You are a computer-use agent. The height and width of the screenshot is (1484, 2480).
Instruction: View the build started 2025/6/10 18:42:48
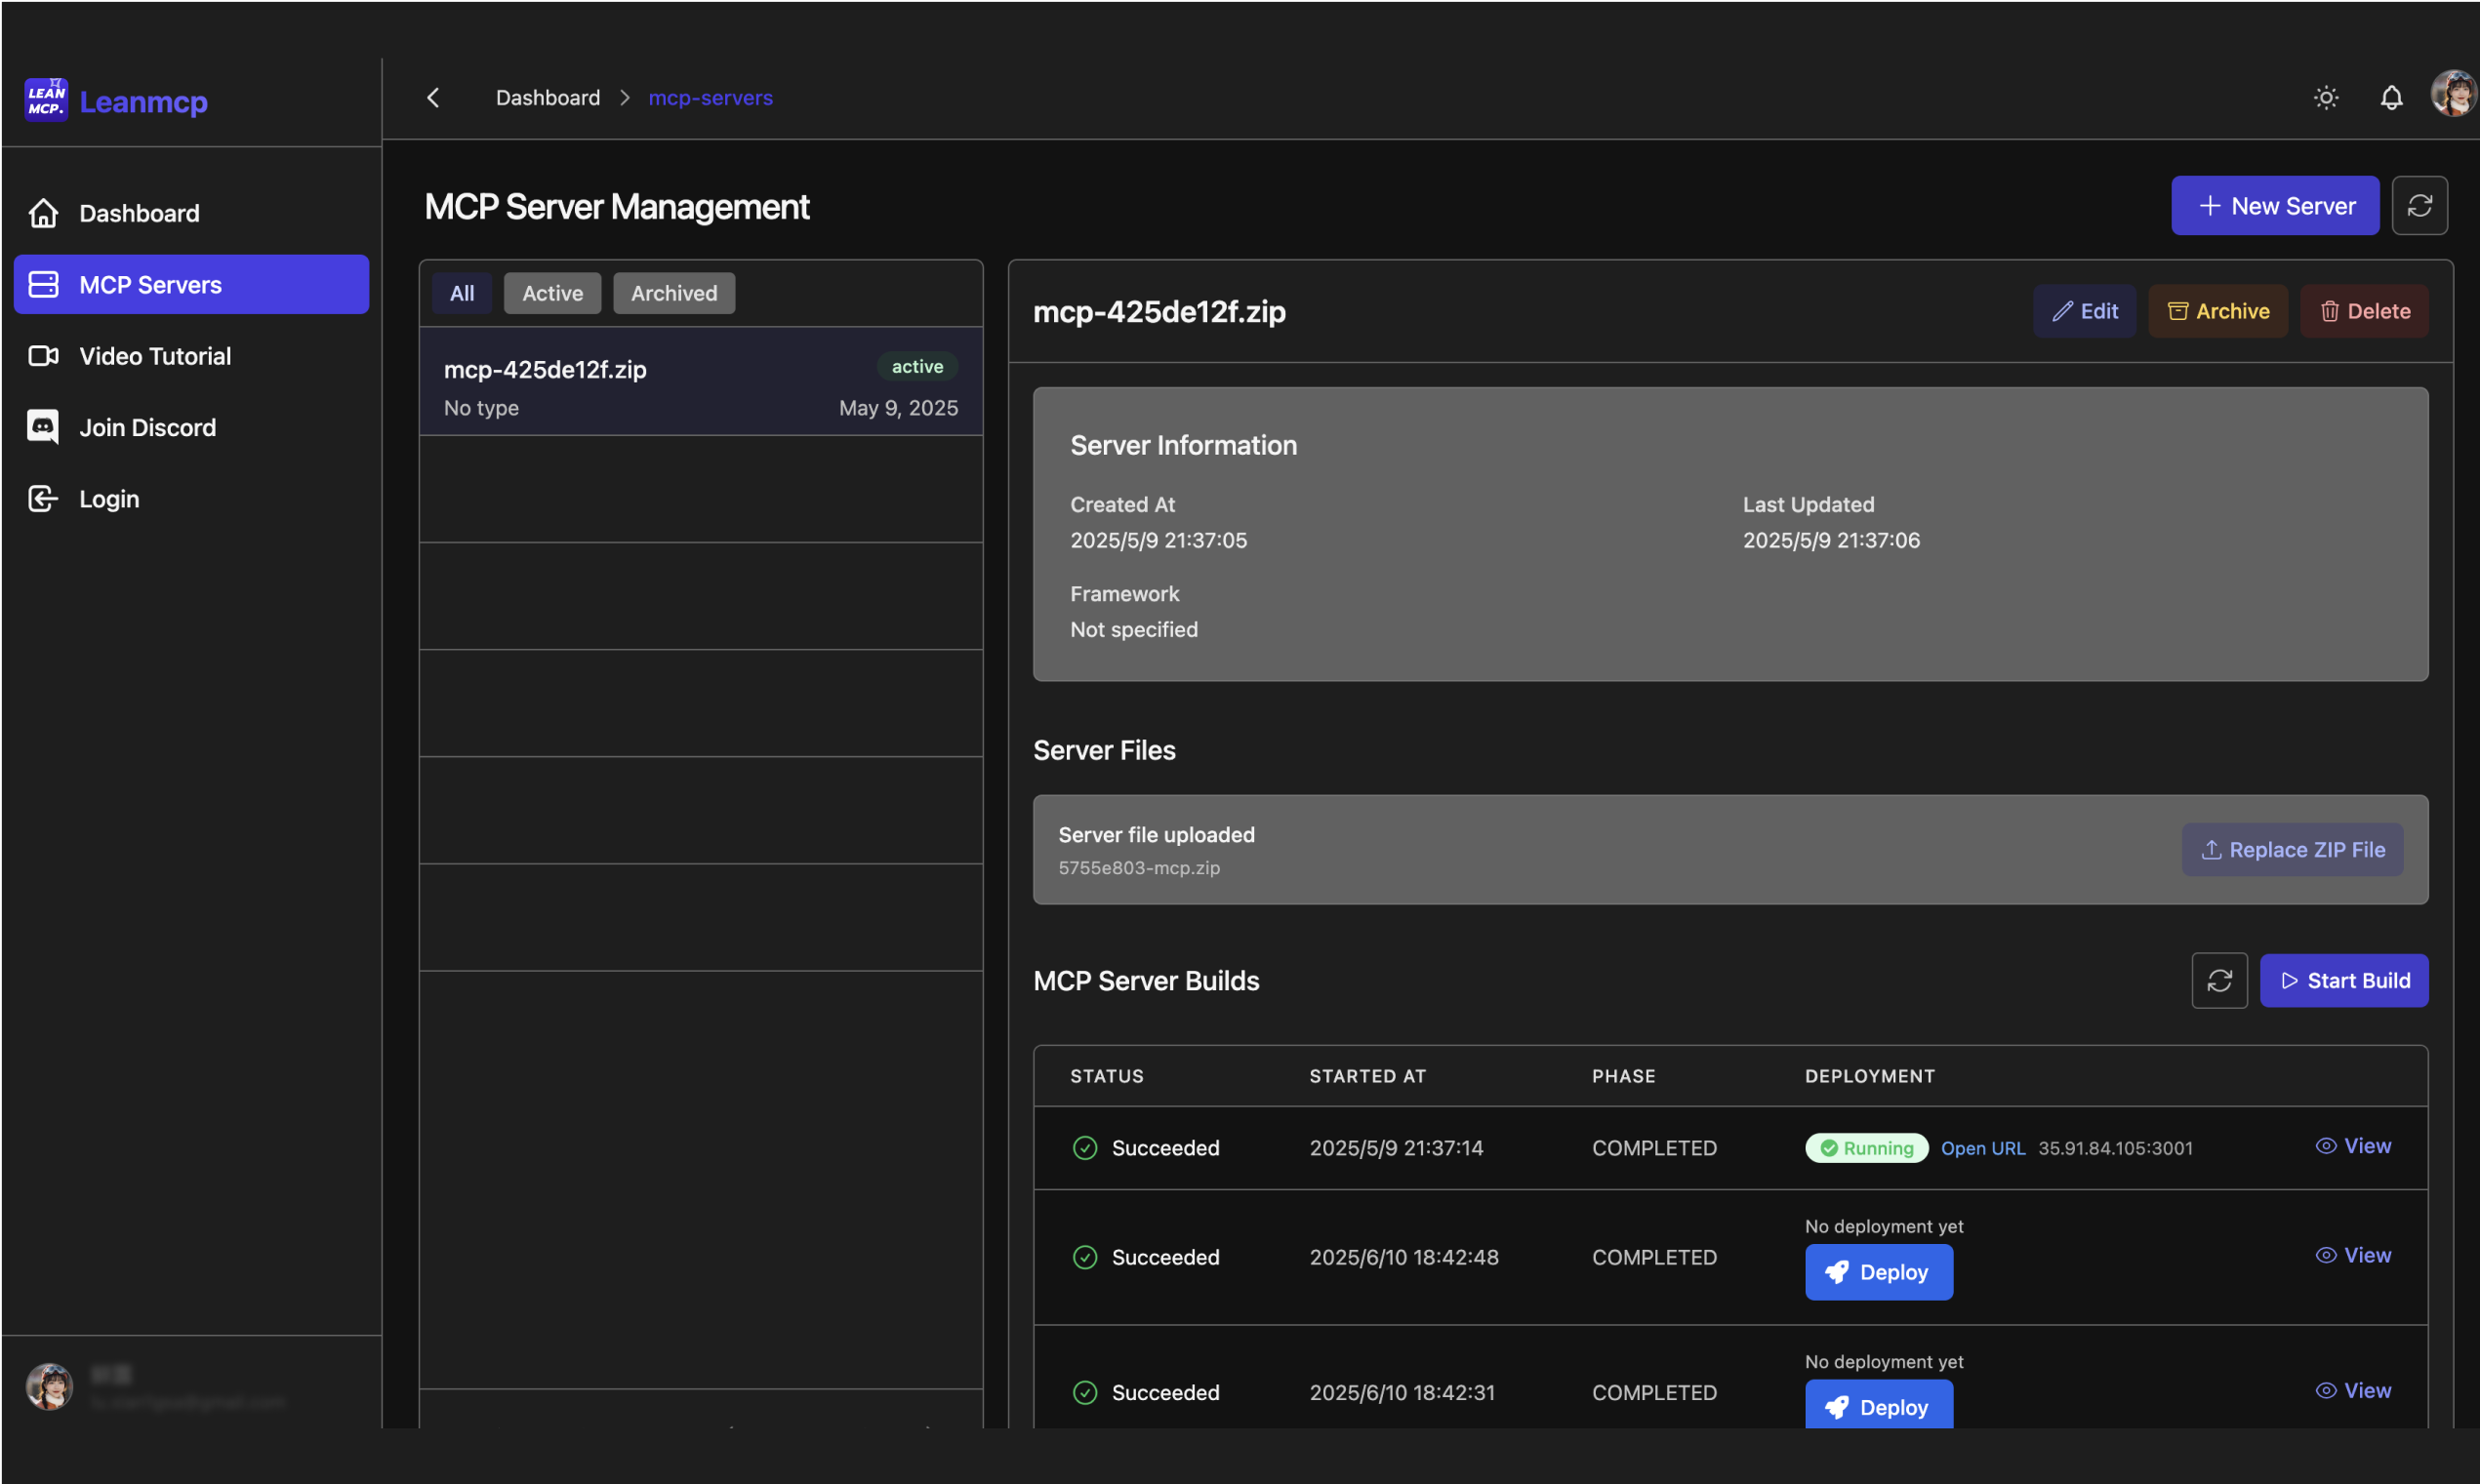[x=2353, y=1256]
